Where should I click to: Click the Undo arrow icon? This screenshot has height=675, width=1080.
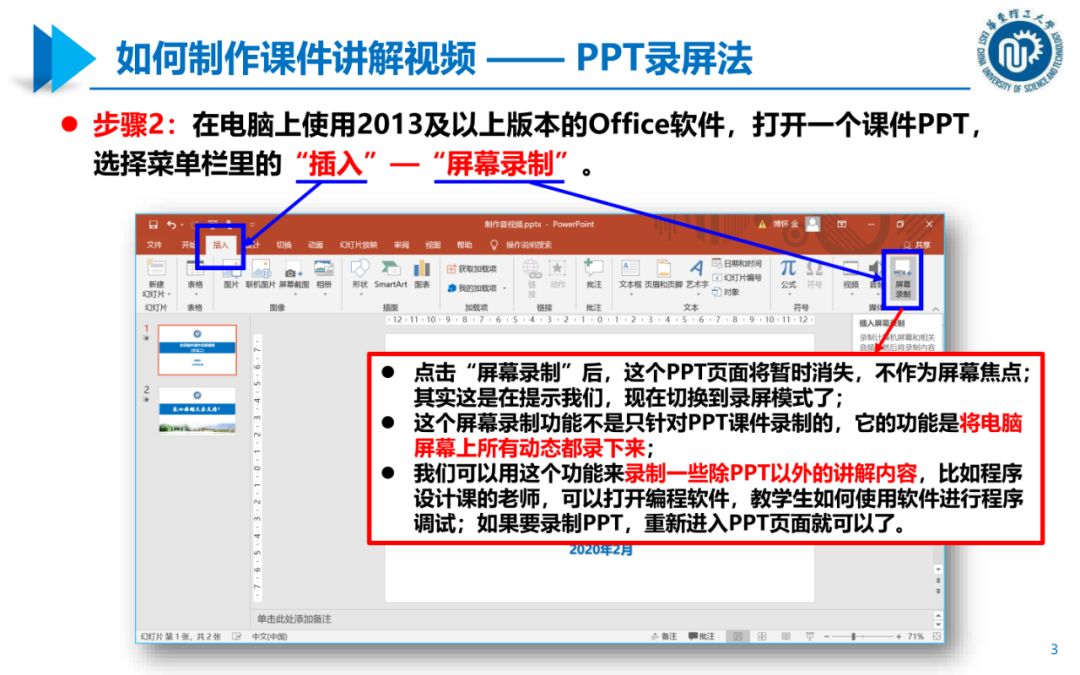[x=172, y=225]
